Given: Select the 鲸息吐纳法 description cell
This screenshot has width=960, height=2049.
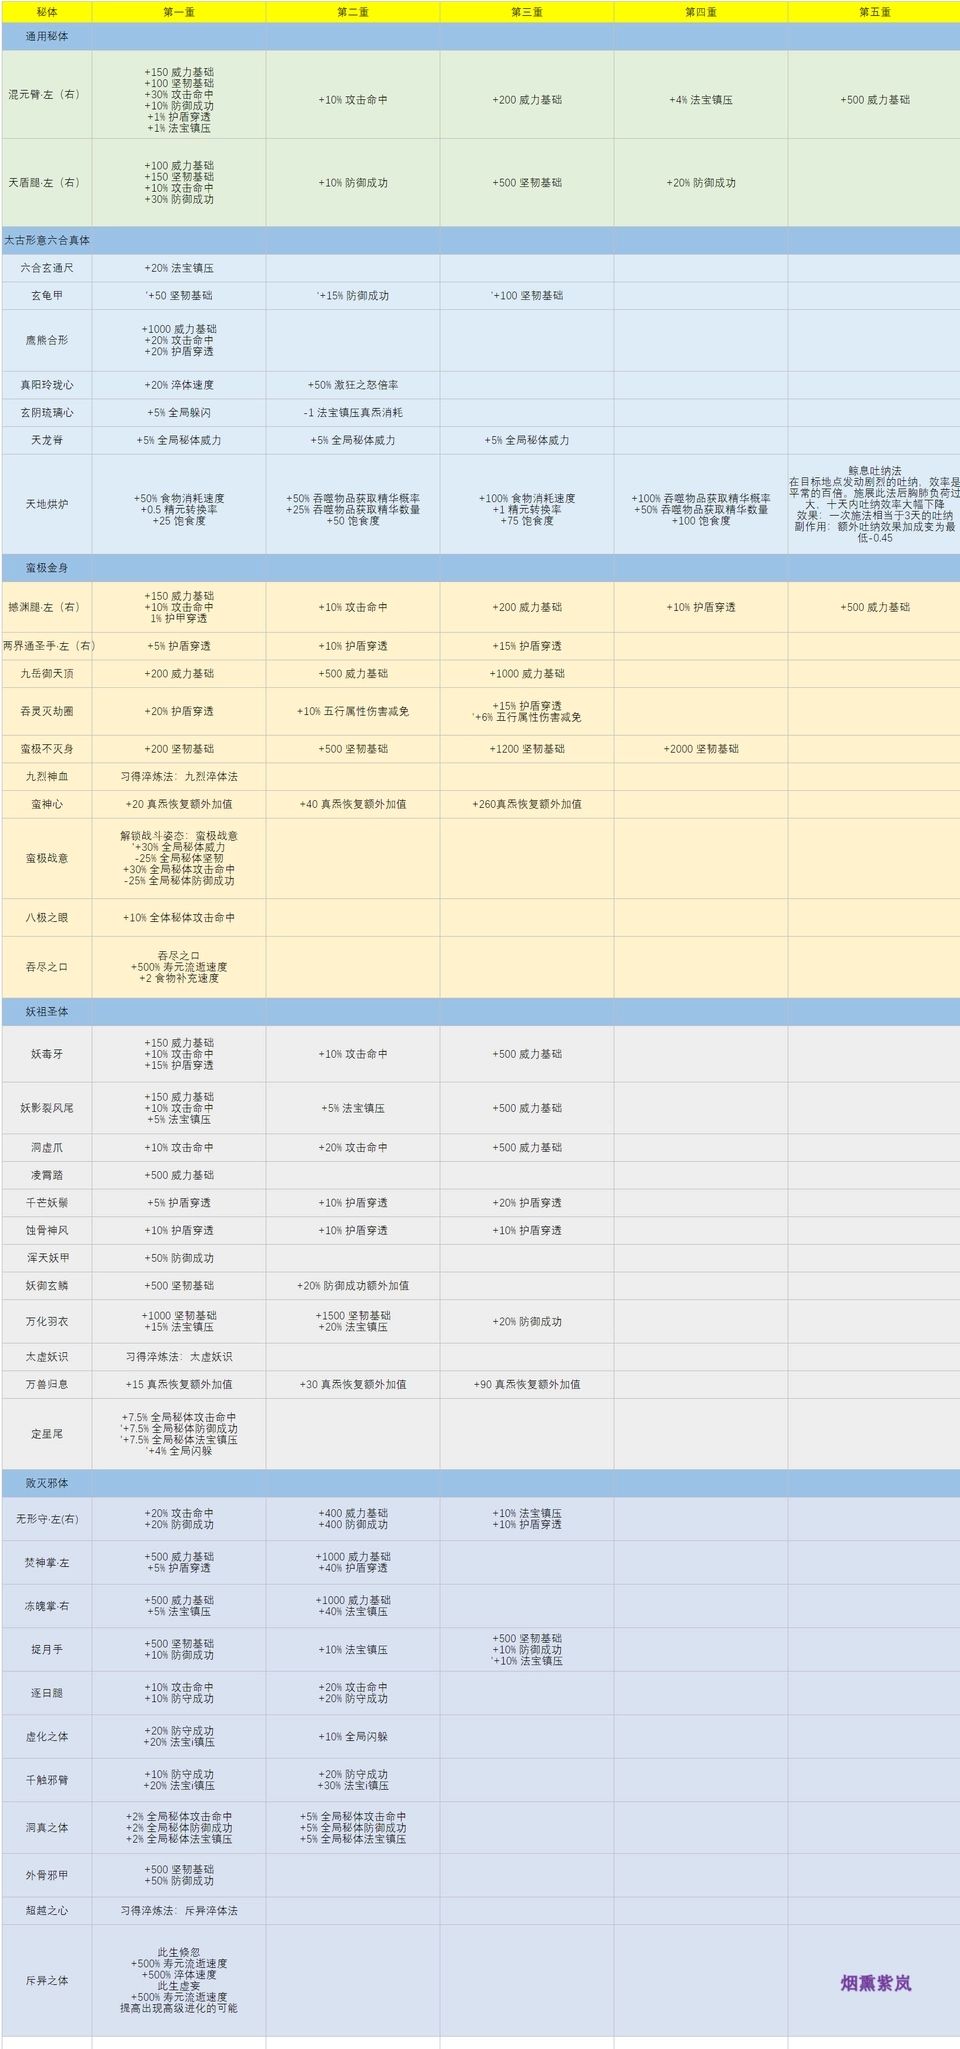Looking at the screenshot, I should pyautogui.click(x=874, y=504).
